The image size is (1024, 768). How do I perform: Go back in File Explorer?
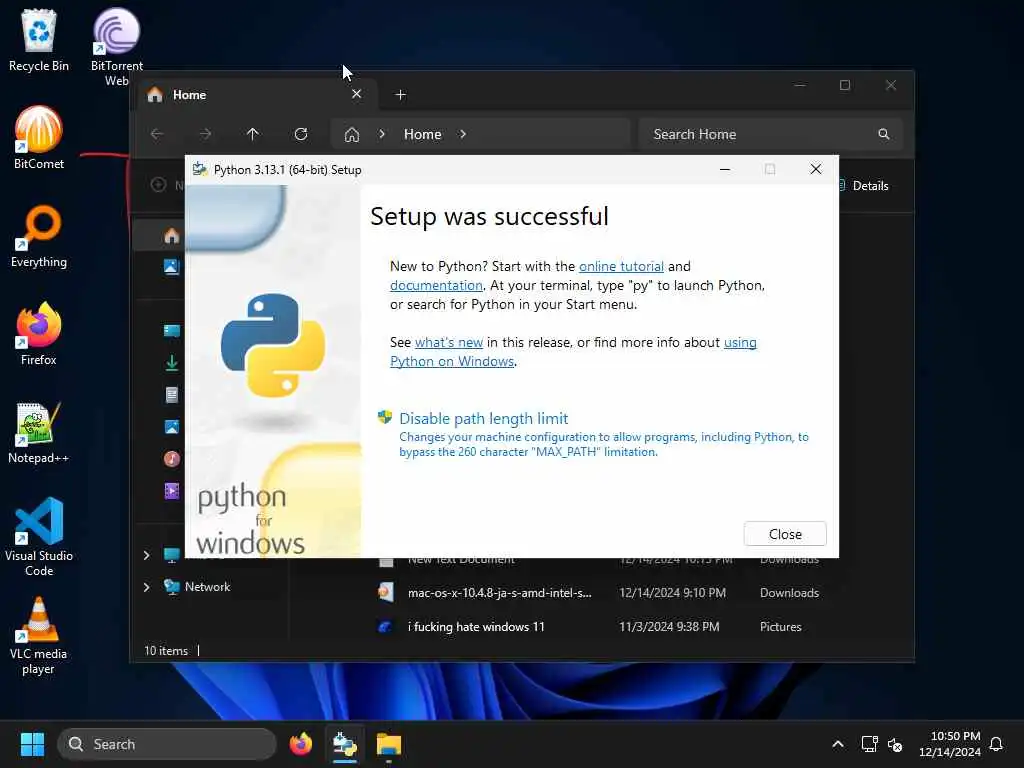[x=157, y=134]
